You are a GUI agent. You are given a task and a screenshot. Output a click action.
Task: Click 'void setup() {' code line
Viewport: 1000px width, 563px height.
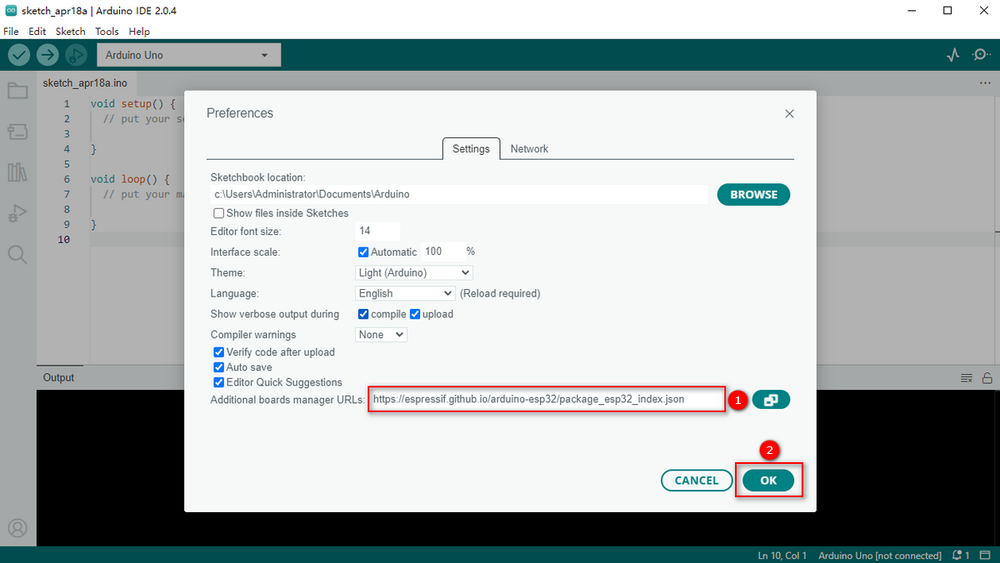point(133,103)
